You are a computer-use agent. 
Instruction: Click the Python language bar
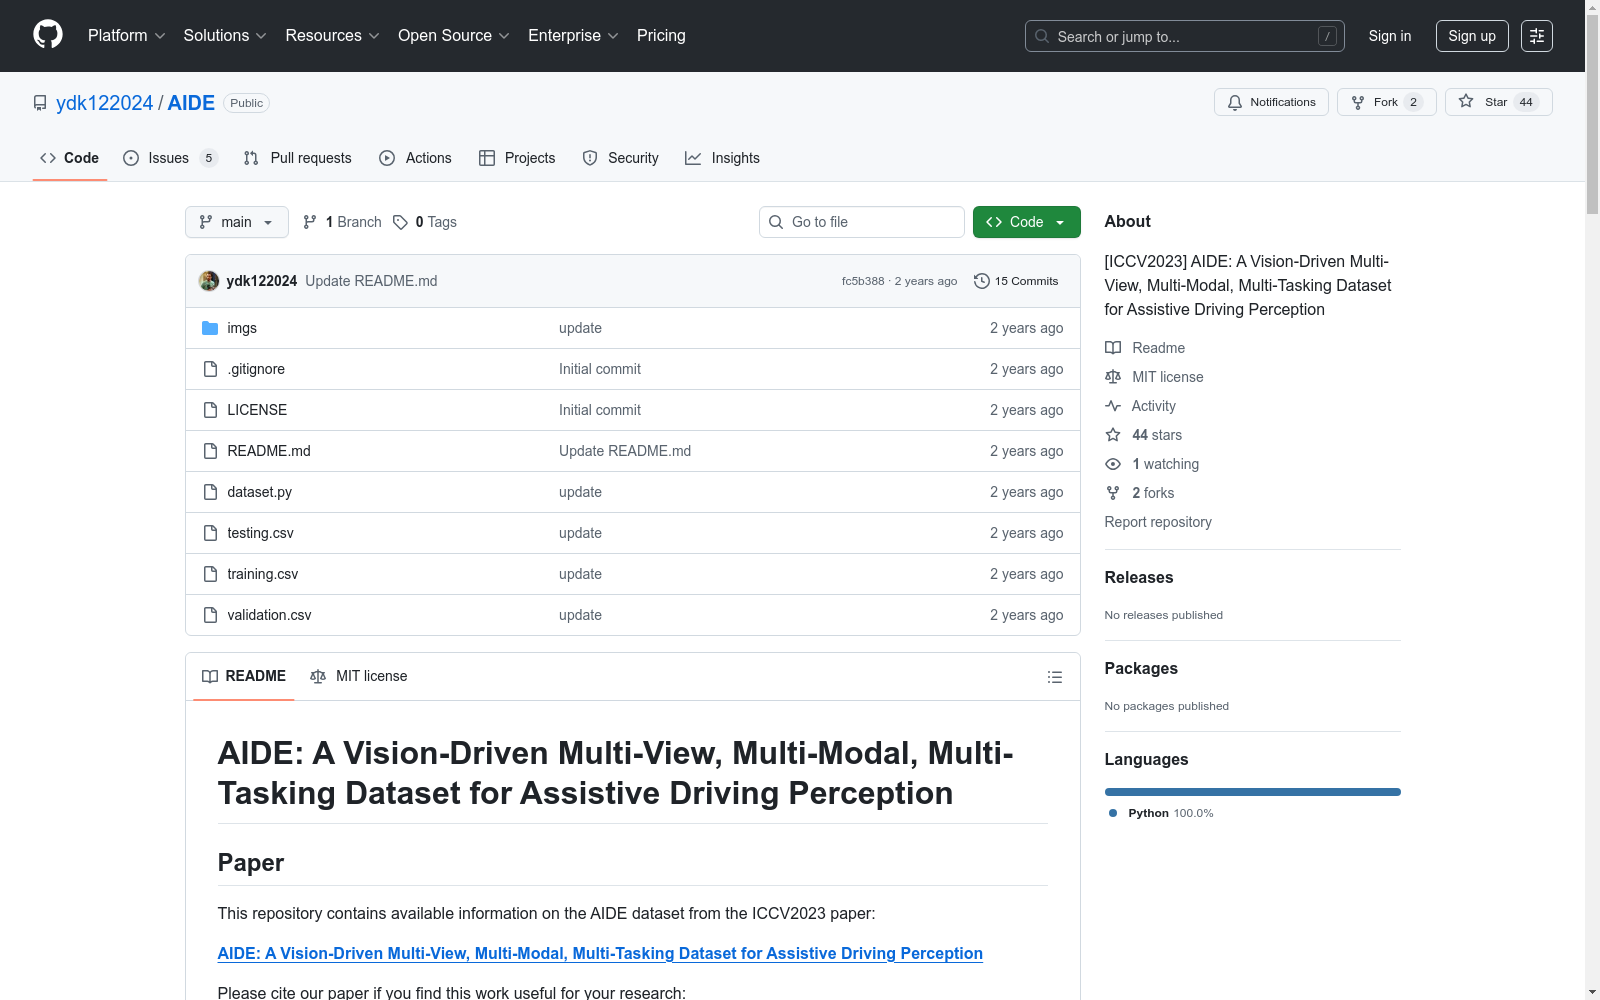[1253, 792]
